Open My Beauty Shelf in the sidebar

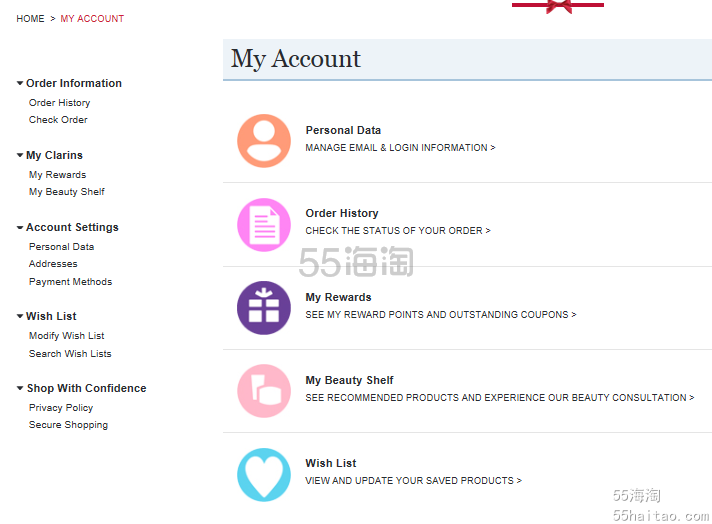67,192
